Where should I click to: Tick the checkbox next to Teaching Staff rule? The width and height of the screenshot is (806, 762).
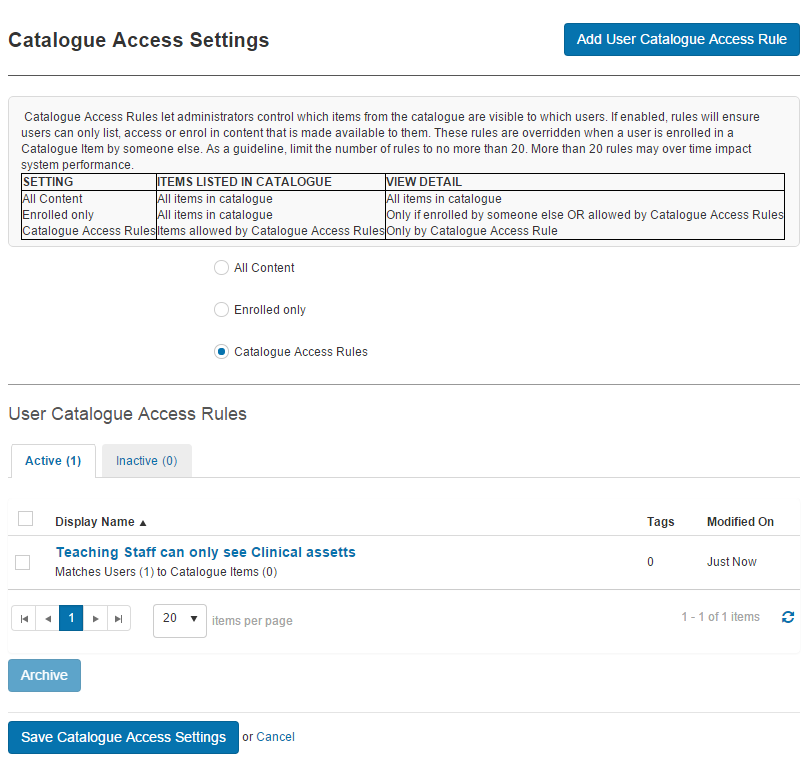click(x=23, y=562)
